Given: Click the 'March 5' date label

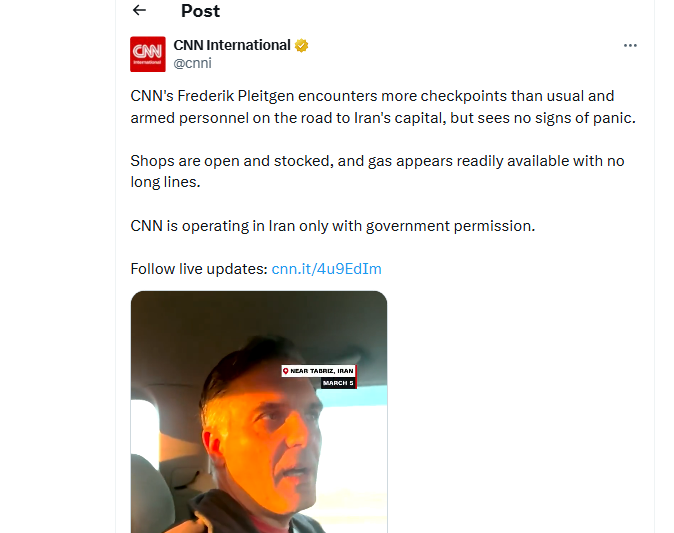Looking at the screenshot, I should point(338,383).
